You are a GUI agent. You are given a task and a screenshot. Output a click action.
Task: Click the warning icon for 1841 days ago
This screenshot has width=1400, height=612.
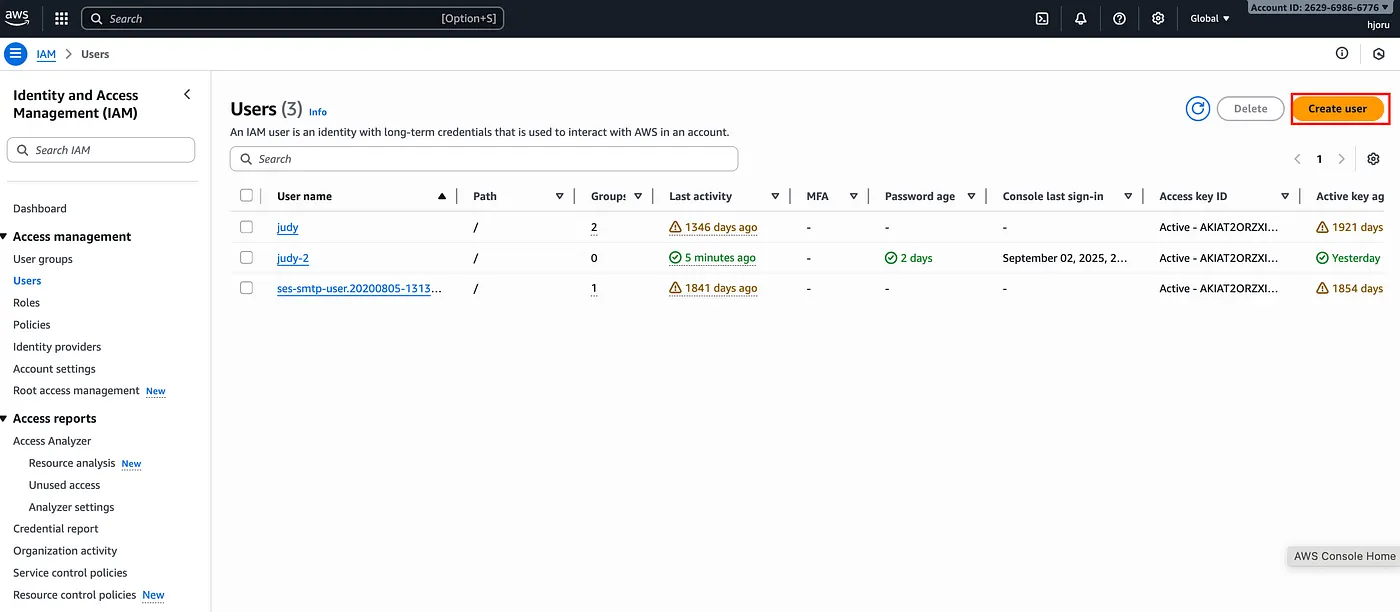click(675, 288)
